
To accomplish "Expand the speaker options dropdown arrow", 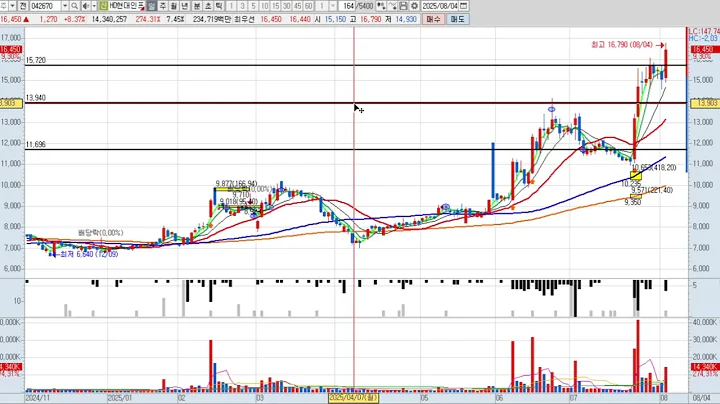I will [x=94, y=6].
